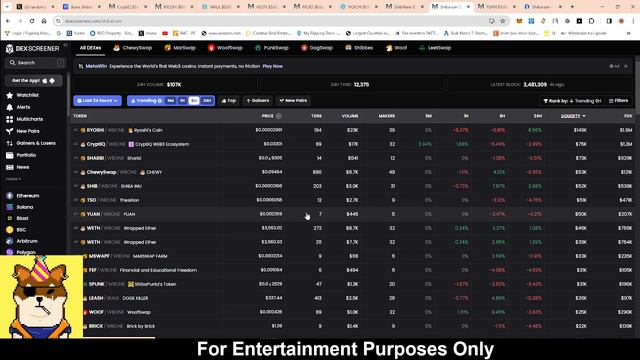Viewport: 640px width, 360px height.
Task: Open LEASH DOGE KILLER pair row
Action: coord(353,298)
